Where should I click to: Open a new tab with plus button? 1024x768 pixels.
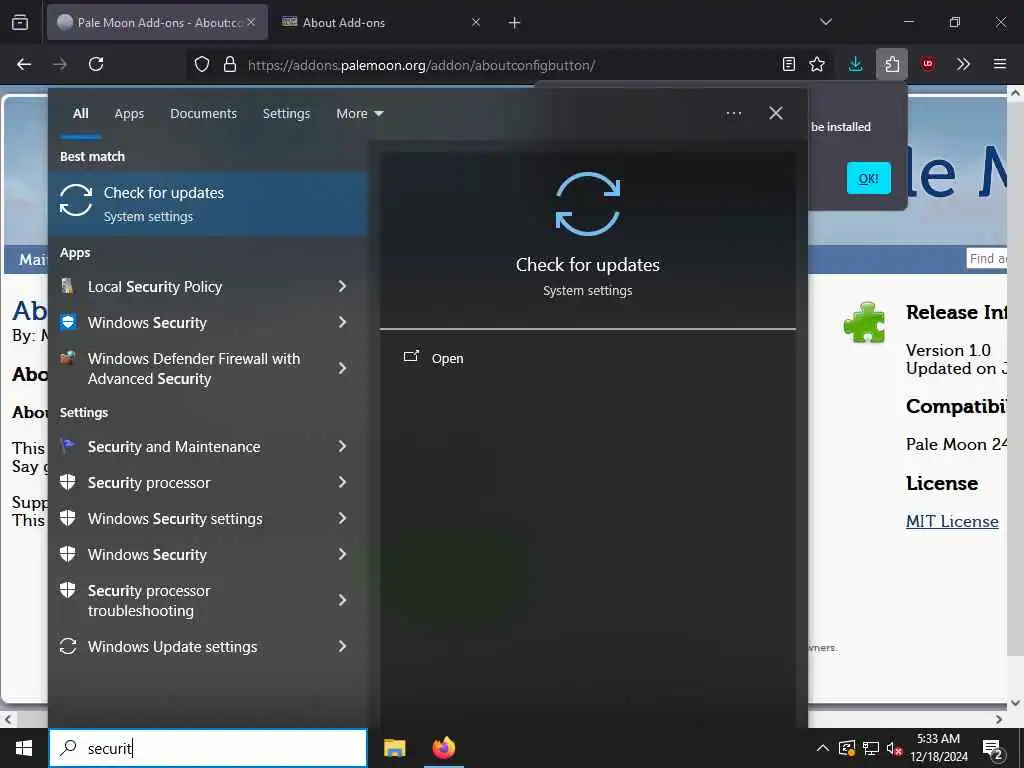[x=515, y=23]
